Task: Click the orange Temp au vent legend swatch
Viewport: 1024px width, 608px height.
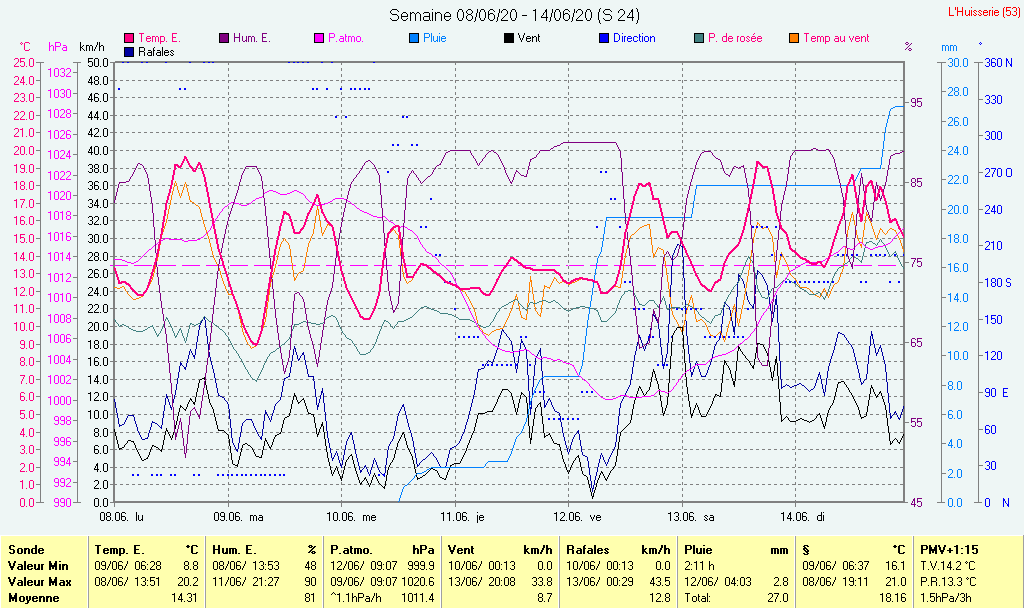Action: pos(794,39)
